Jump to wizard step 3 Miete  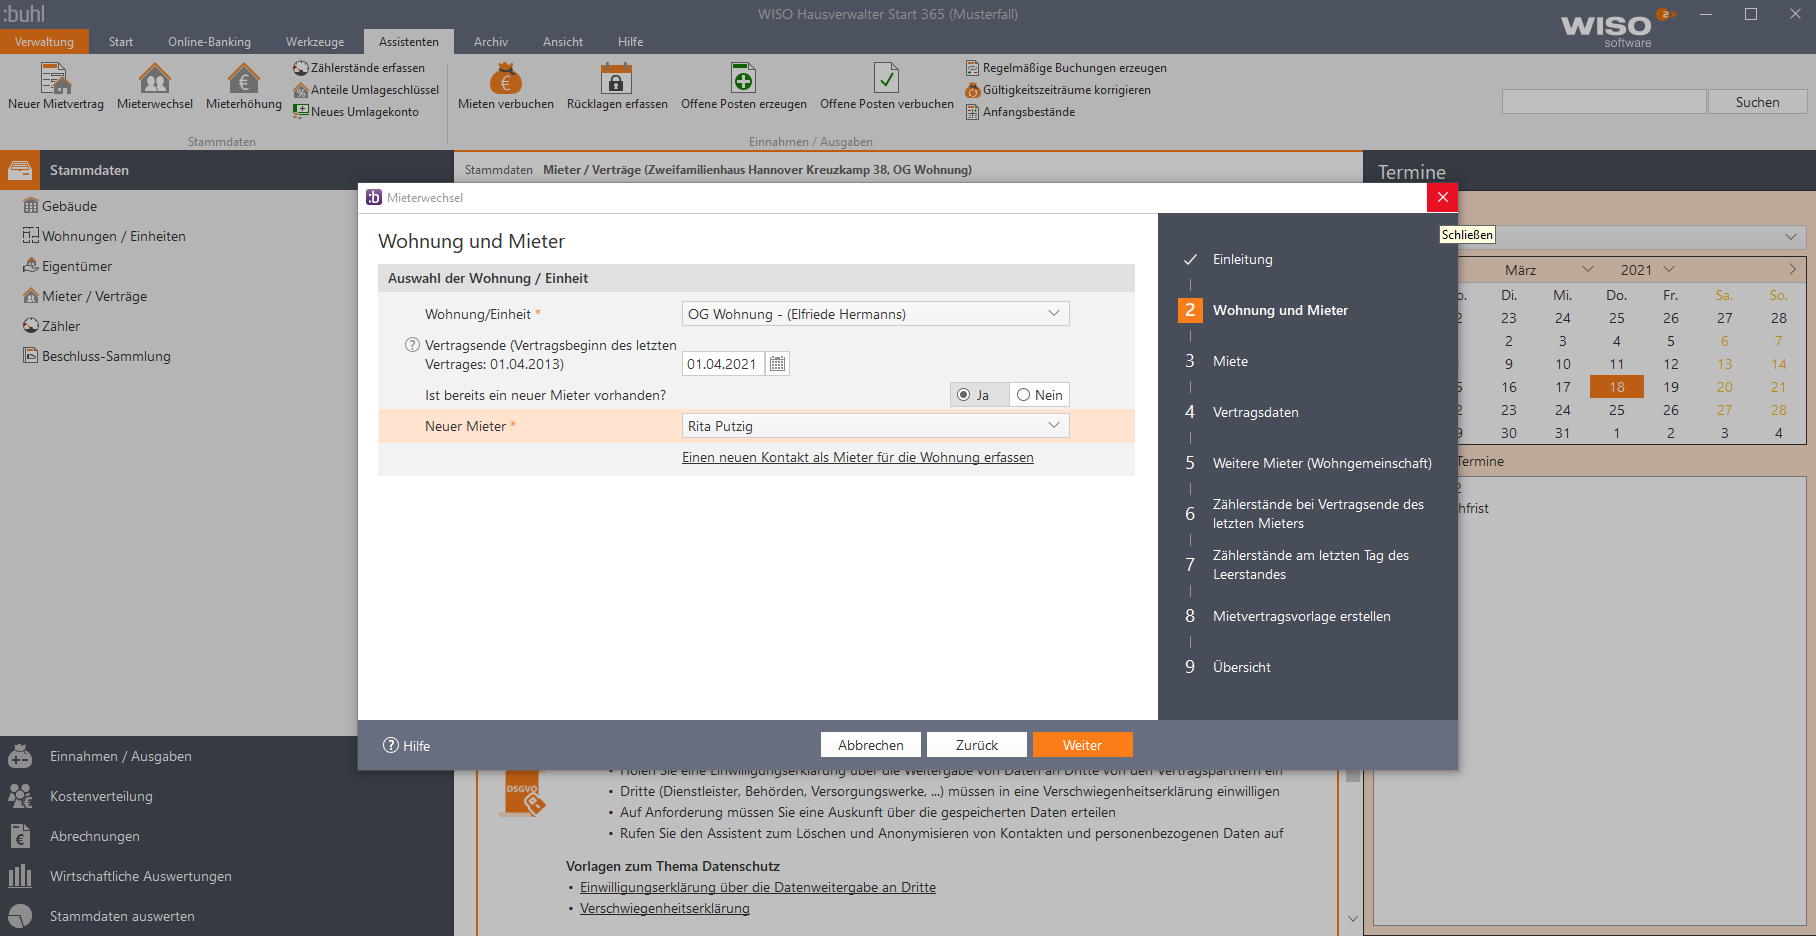pyautogui.click(x=1230, y=361)
